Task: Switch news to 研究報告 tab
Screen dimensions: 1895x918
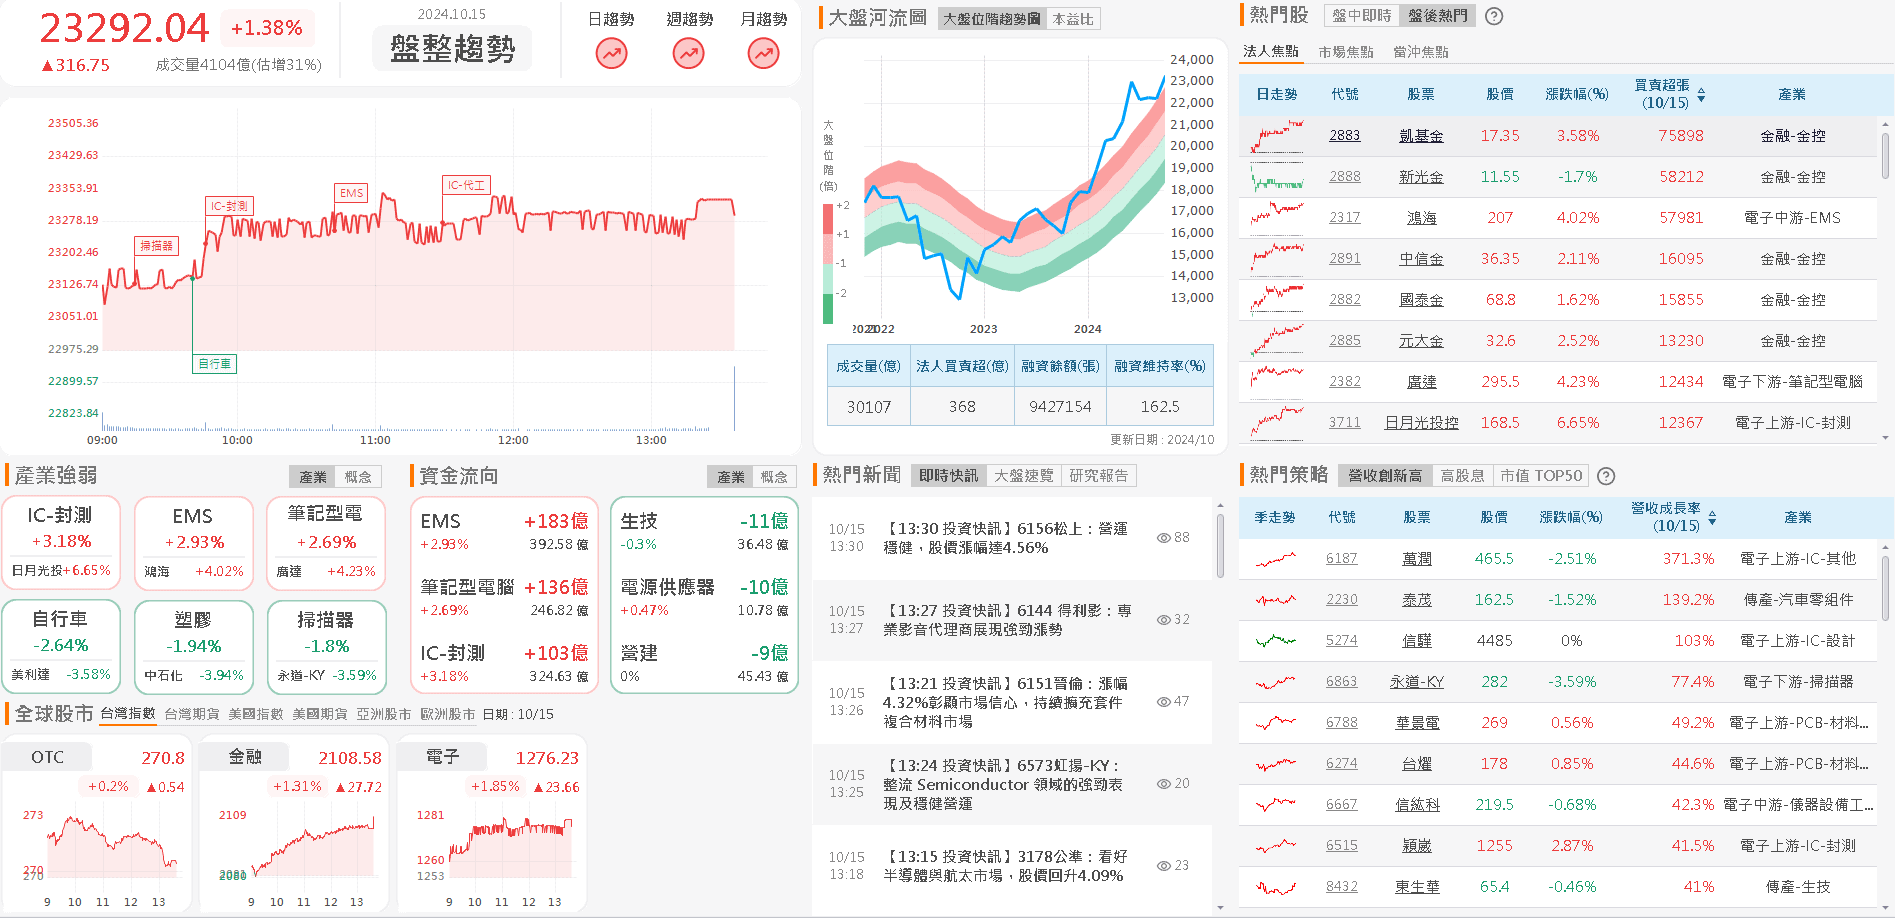Action: [1099, 476]
